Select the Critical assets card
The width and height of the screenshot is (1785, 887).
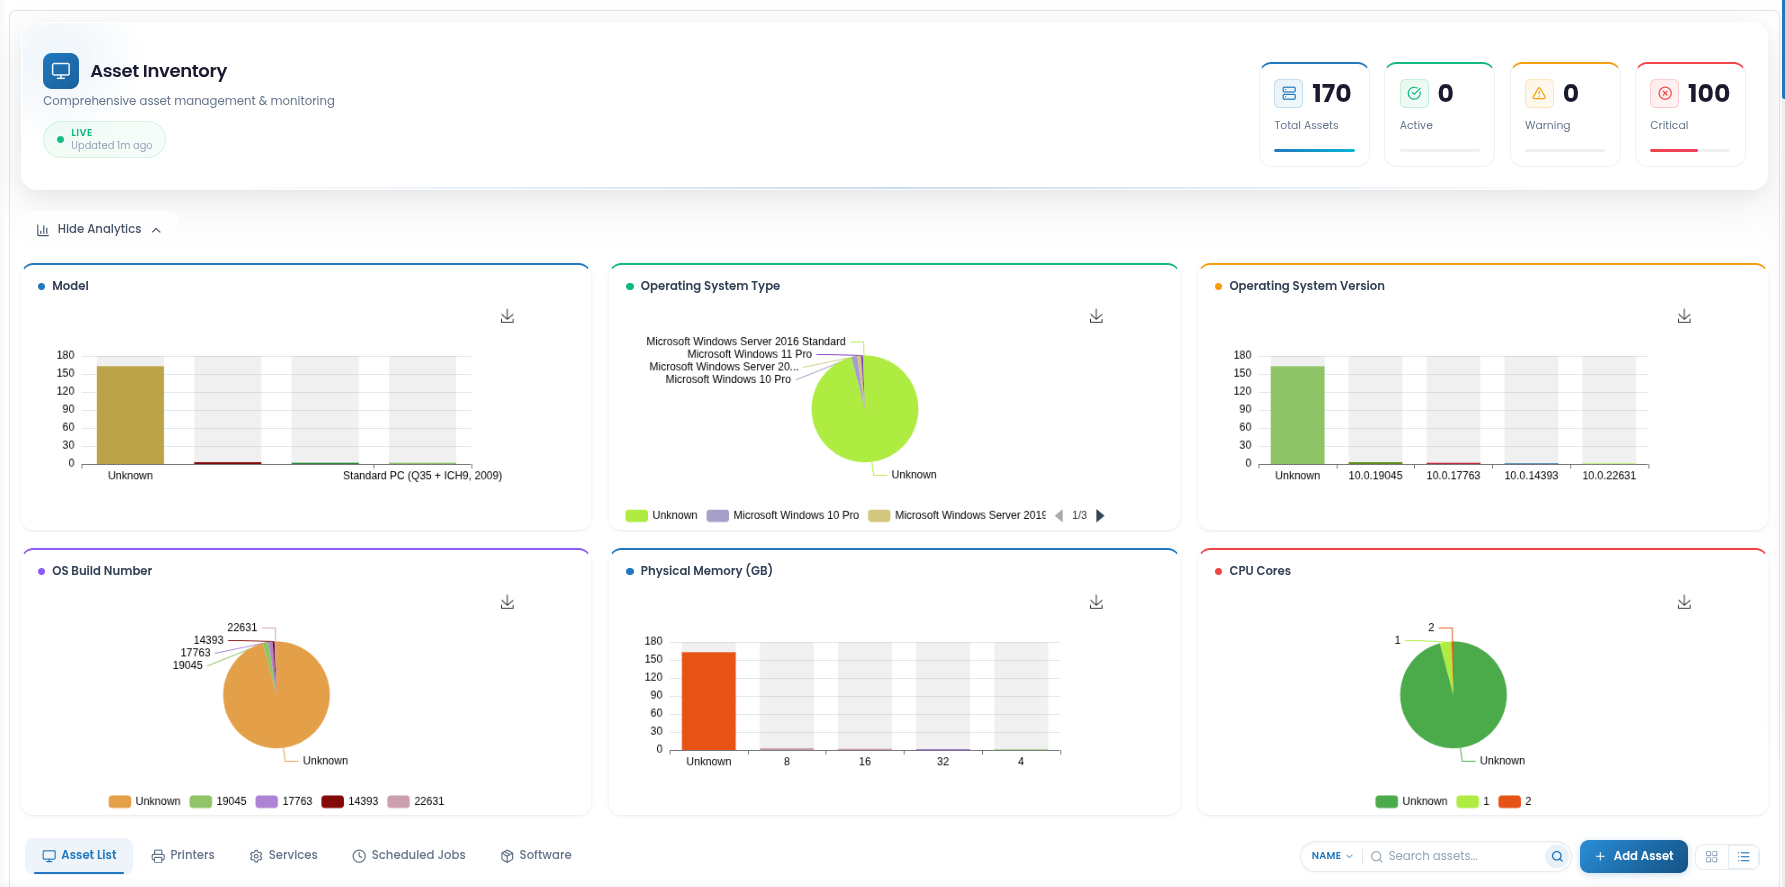click(x=1690, y=114)
